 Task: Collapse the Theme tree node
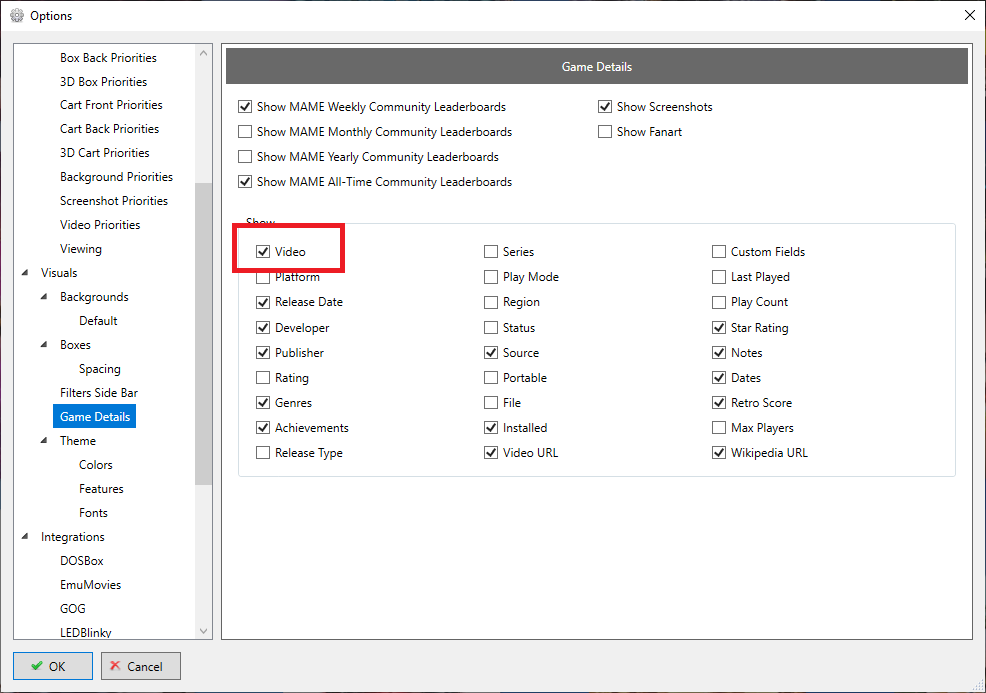click(x=44, y=441)
